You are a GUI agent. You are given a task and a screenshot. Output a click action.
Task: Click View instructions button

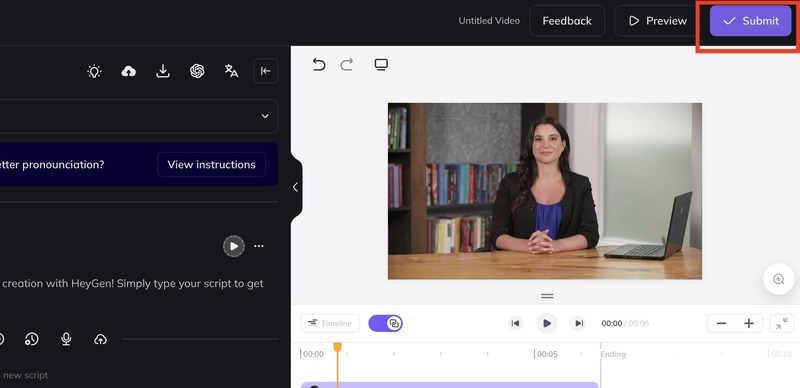211,164
